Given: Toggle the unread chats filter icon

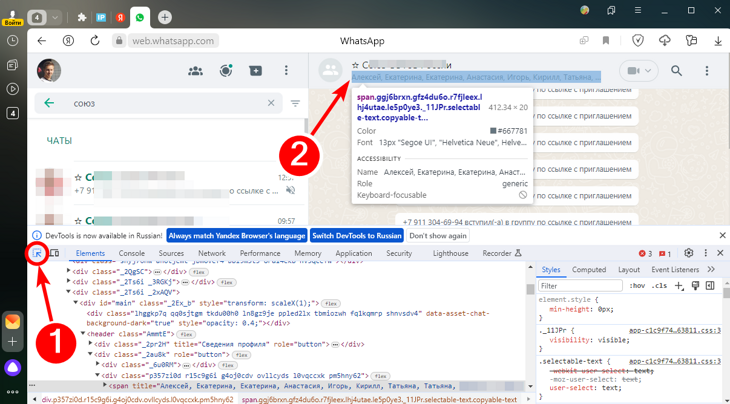Looking at the screenshot, I should point(295,103).
